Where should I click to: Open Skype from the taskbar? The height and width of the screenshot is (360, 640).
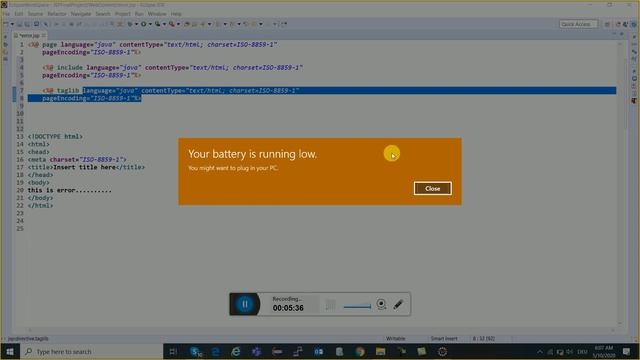pyautogui.click(x=196, y=351)
